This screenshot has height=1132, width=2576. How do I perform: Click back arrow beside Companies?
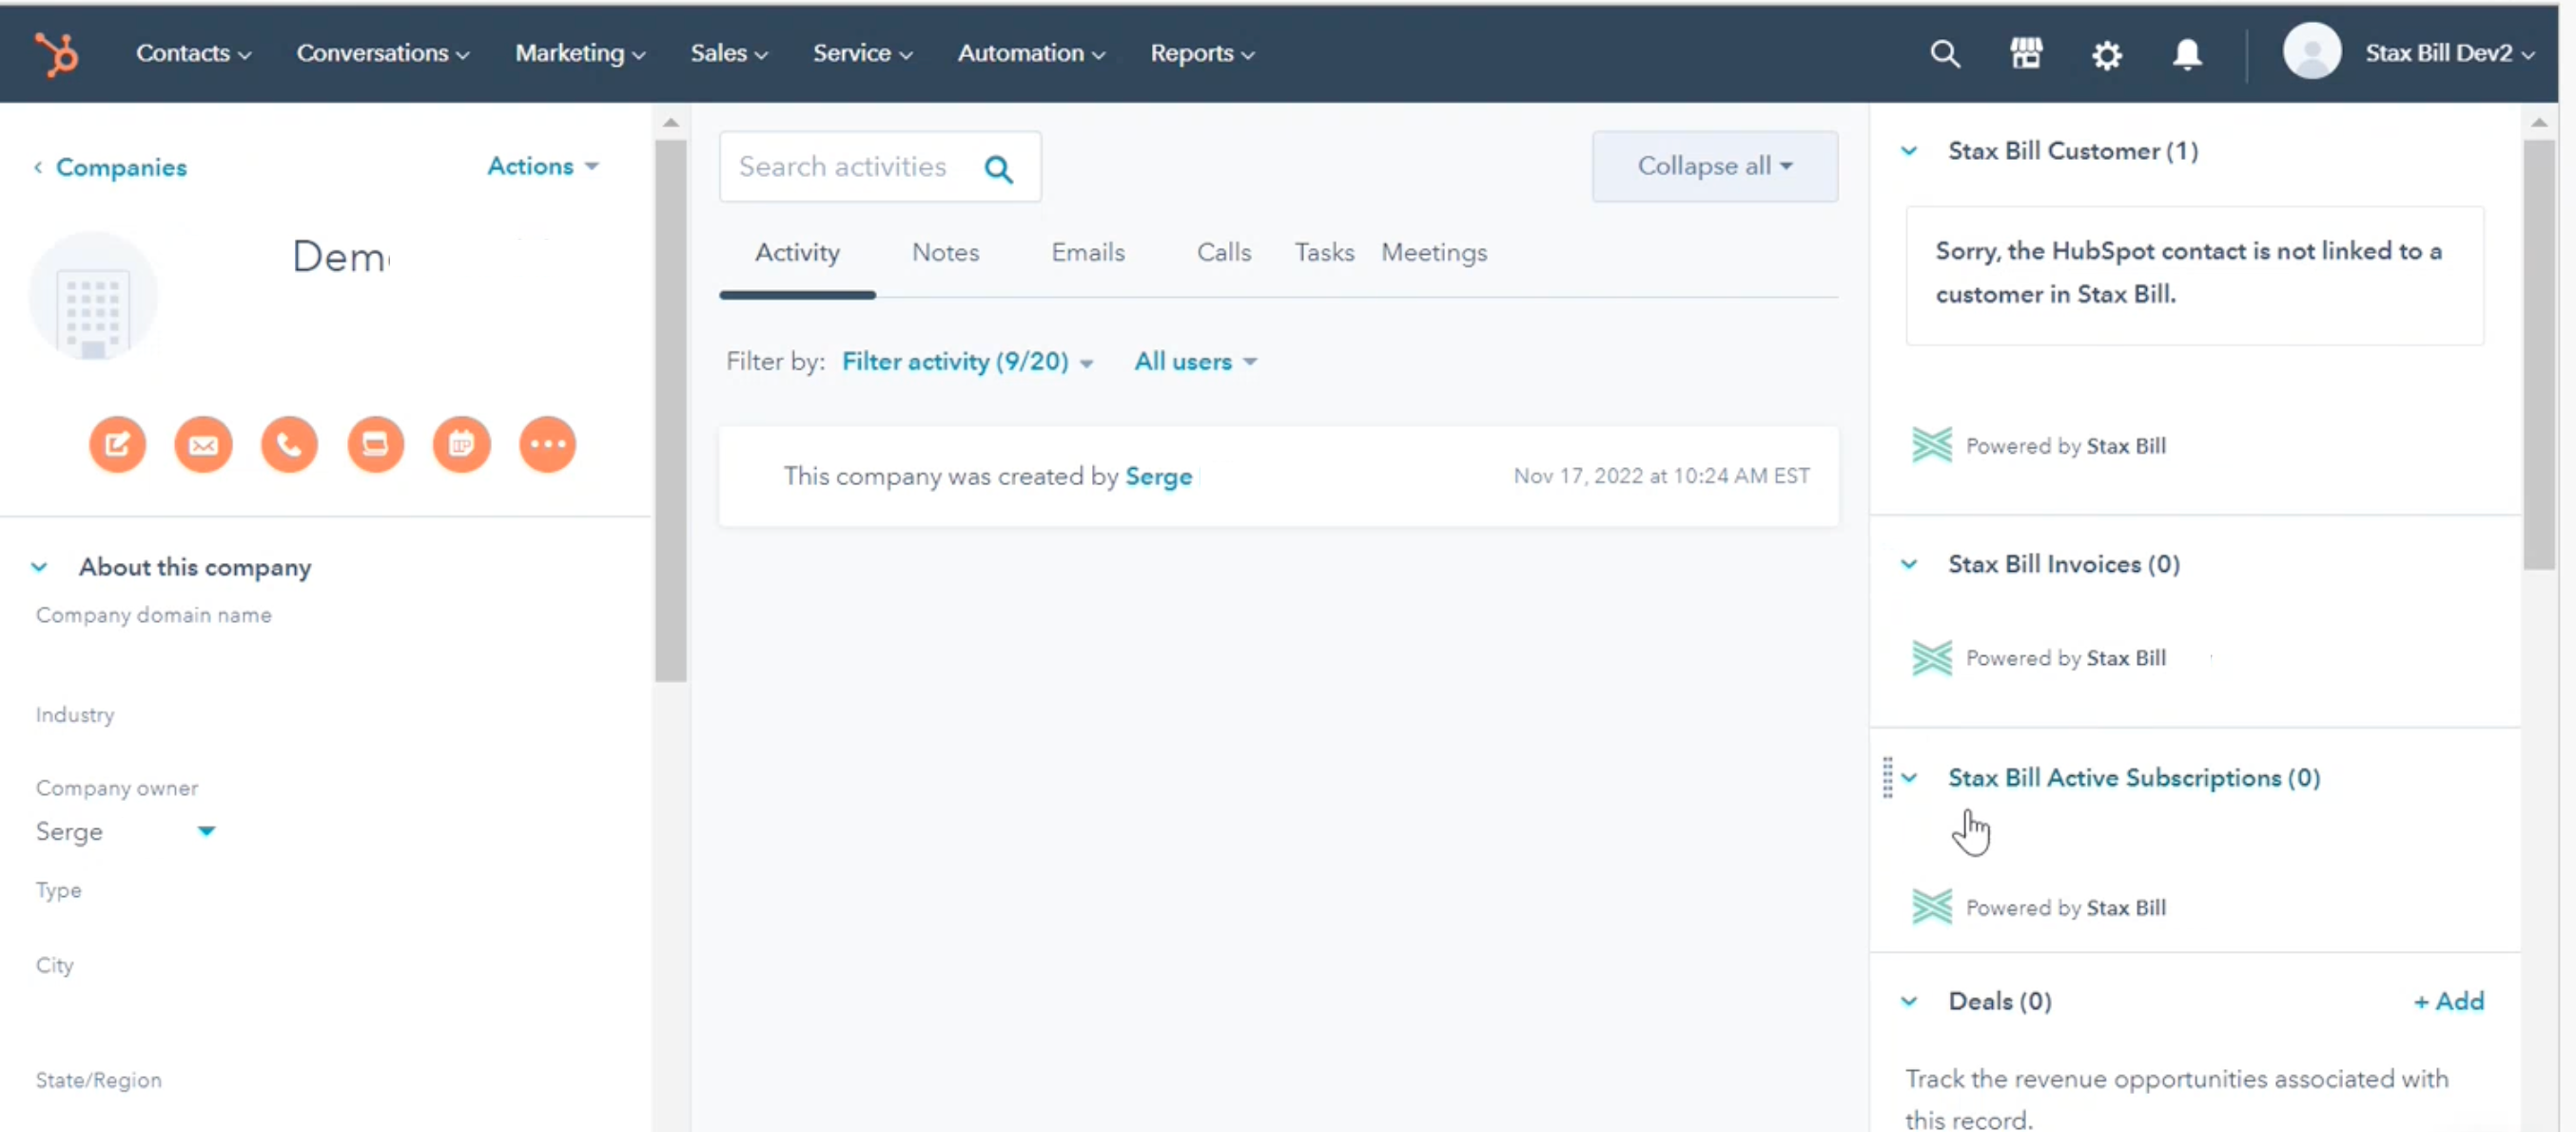38,167
